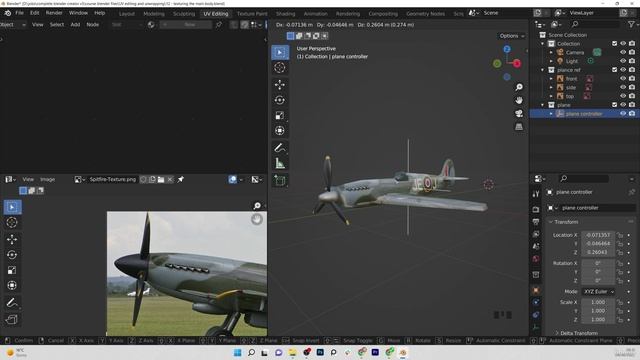The height and width of the screenshot is (360, 640).
Task: Hide the Camera object via eye icon
Action: (623, 52)
